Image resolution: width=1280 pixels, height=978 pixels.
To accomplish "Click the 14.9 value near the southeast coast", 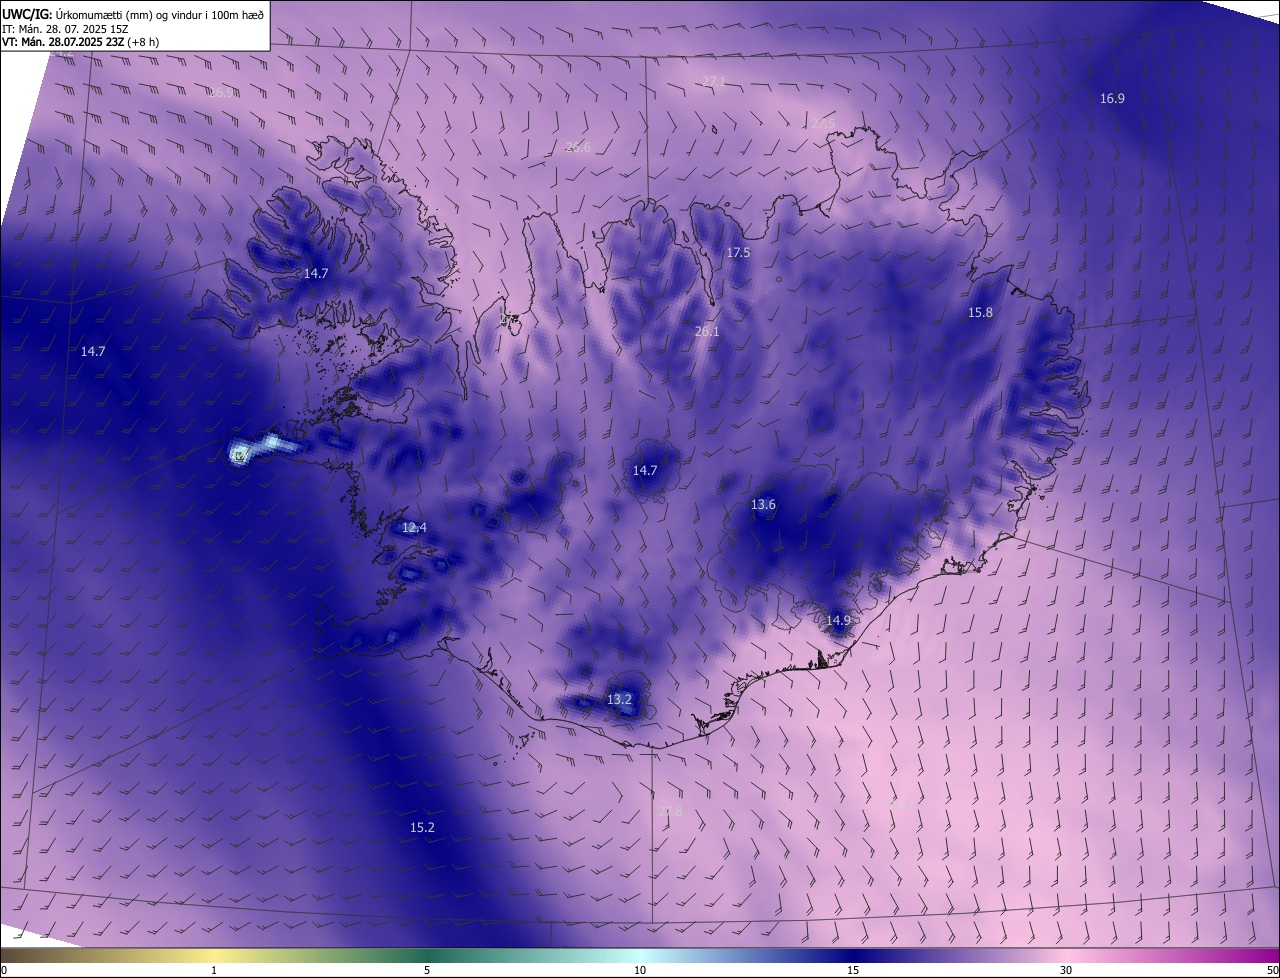I will tap(838, 620).
